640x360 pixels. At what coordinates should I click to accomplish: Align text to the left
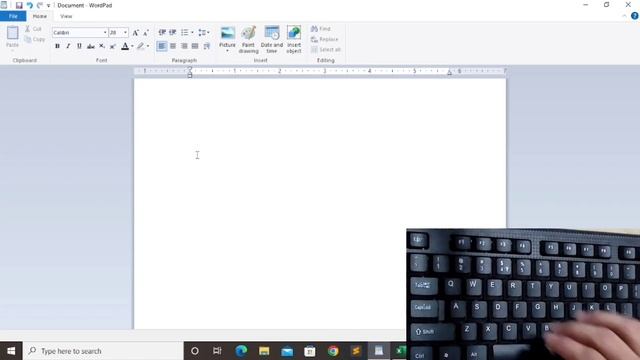click(x=162, y=46)
